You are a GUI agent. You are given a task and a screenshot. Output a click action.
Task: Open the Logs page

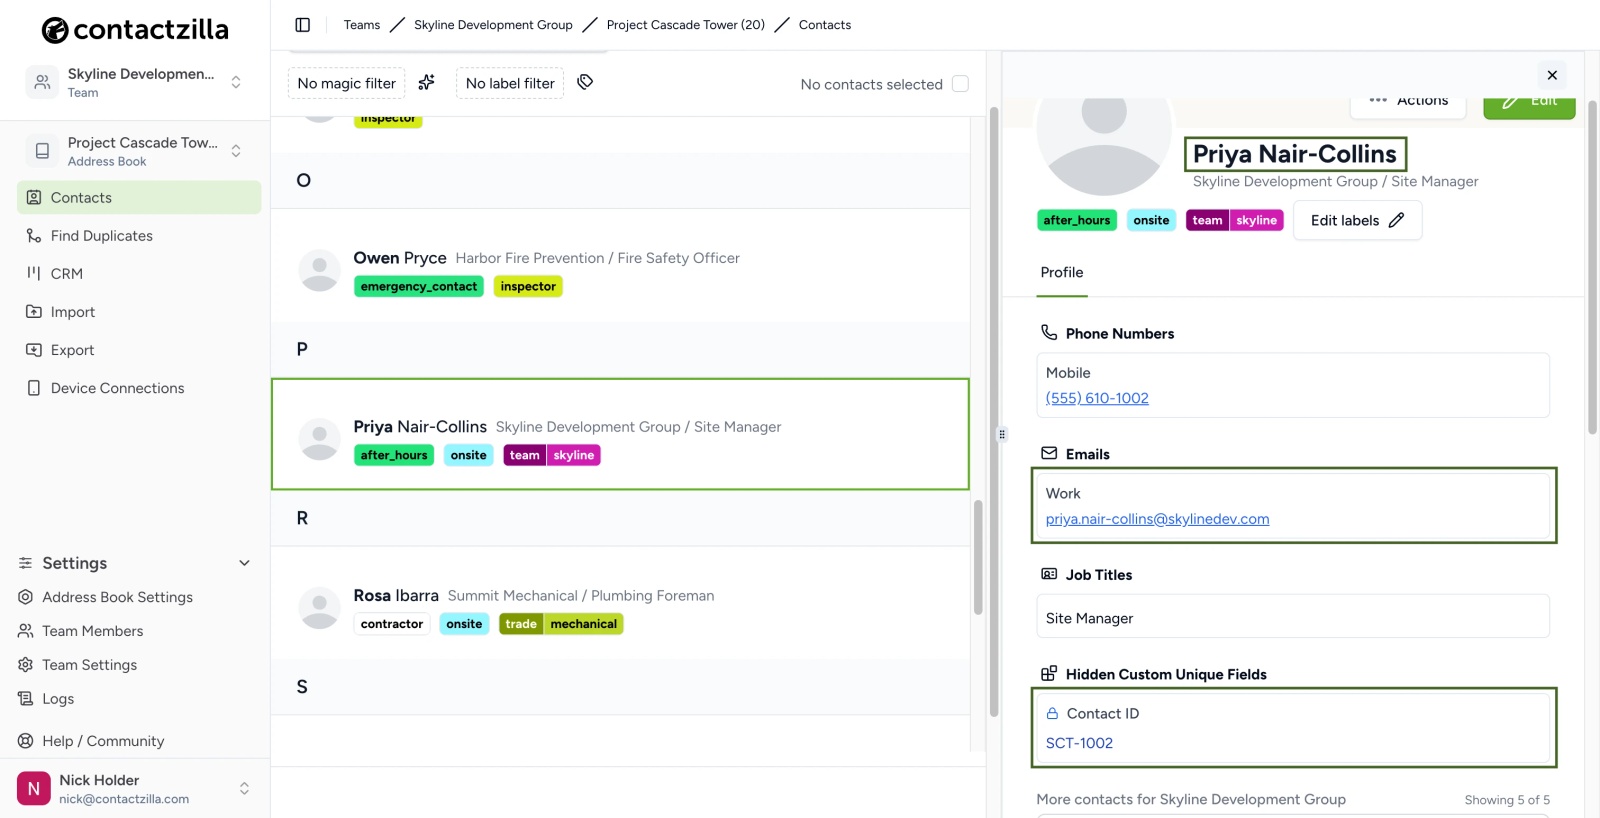tap(57, 699)
